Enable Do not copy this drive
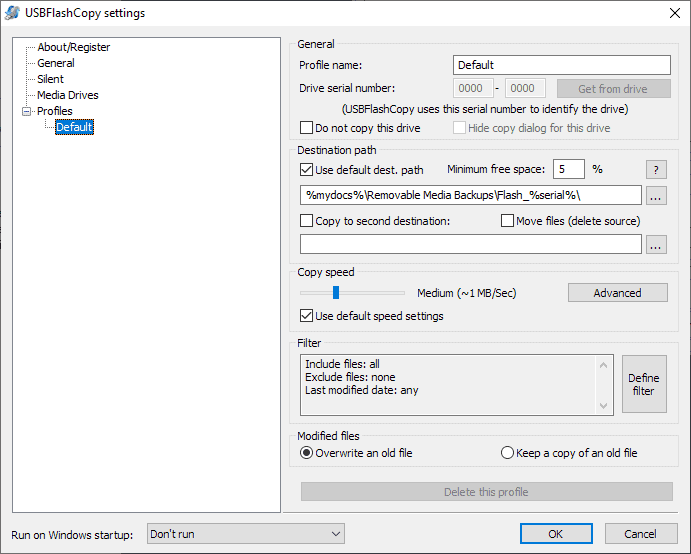The height and width of the screenshot is (554, 691). [x=306, y=128]
